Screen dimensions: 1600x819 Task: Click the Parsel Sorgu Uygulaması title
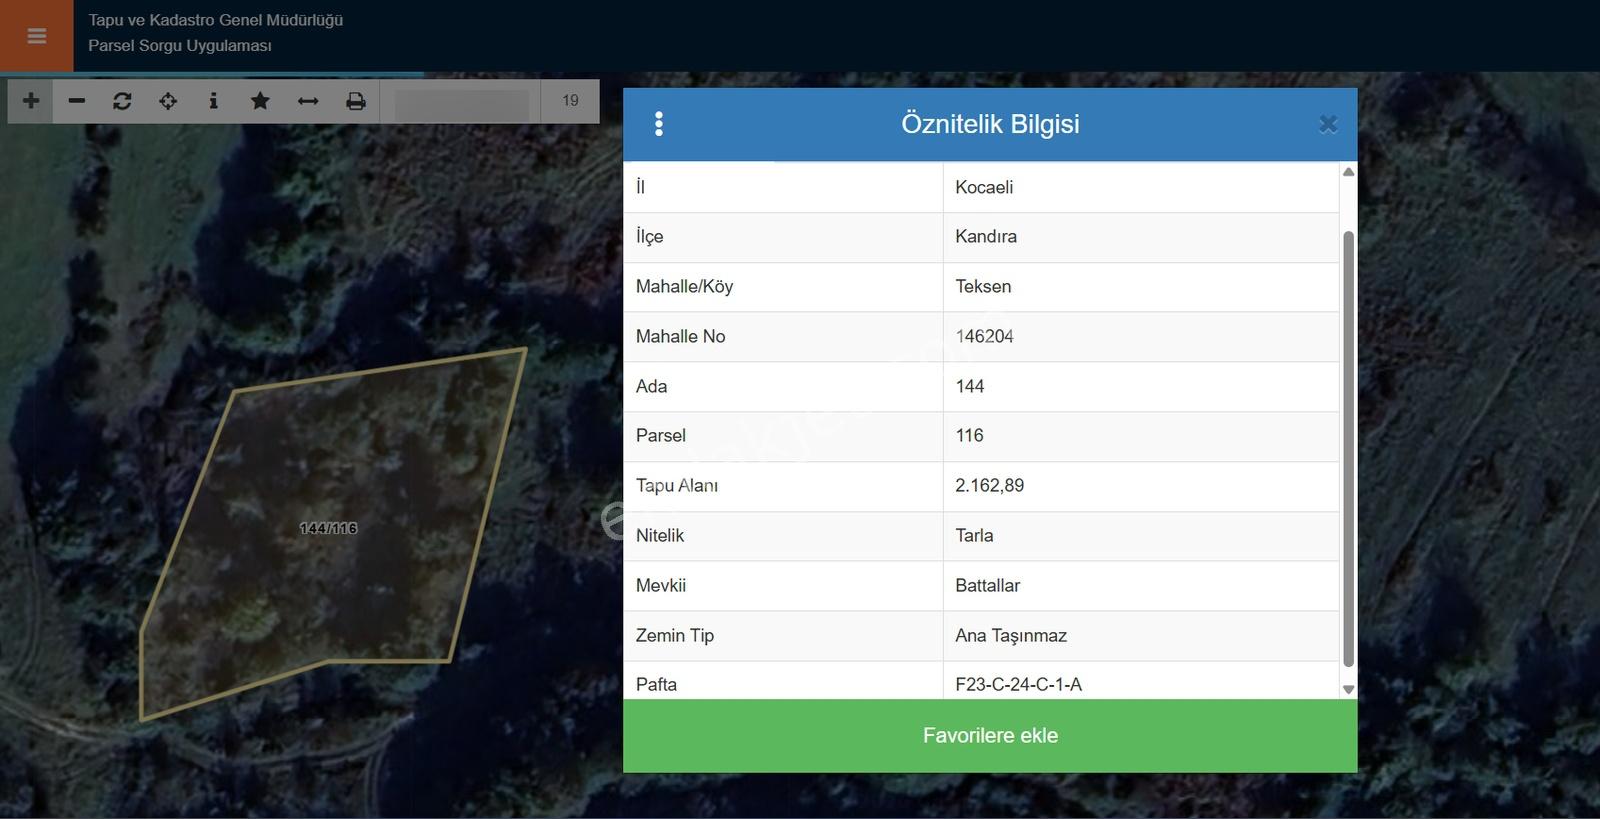tap(180, 46)
